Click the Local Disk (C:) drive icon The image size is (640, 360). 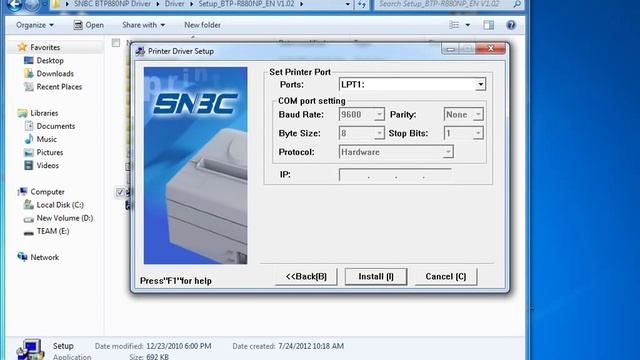29,205
